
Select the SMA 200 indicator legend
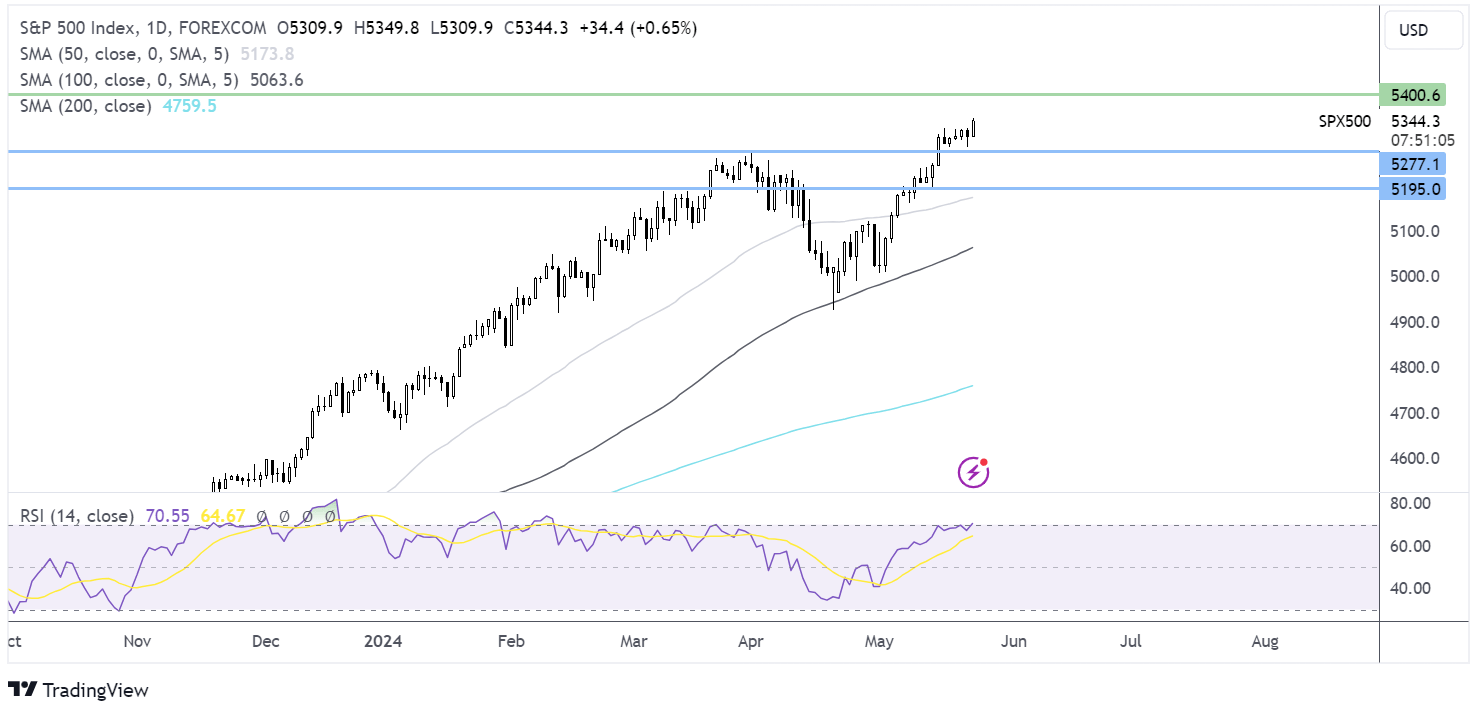click(86, 105)
